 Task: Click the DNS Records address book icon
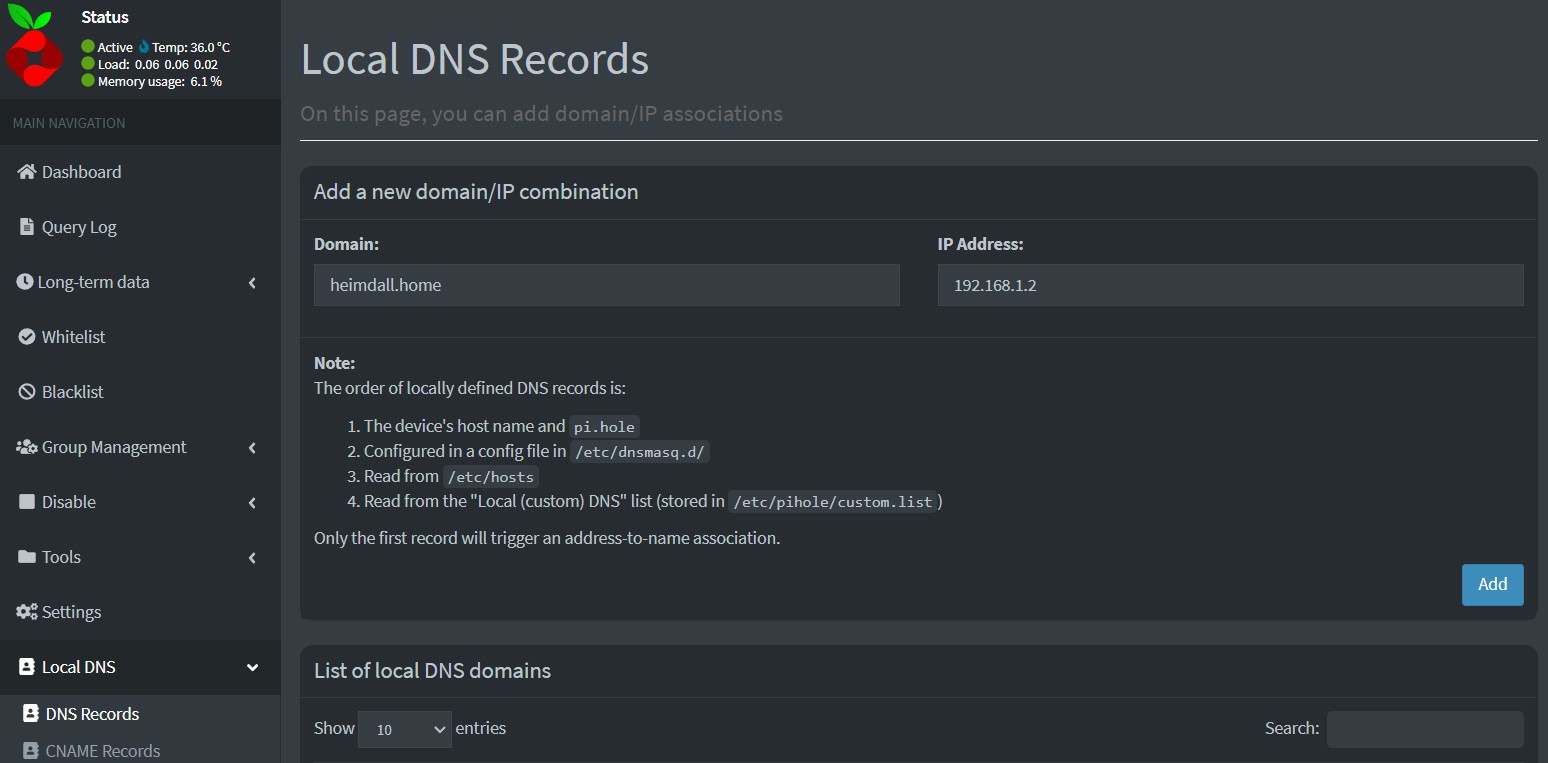pos(31,714)
